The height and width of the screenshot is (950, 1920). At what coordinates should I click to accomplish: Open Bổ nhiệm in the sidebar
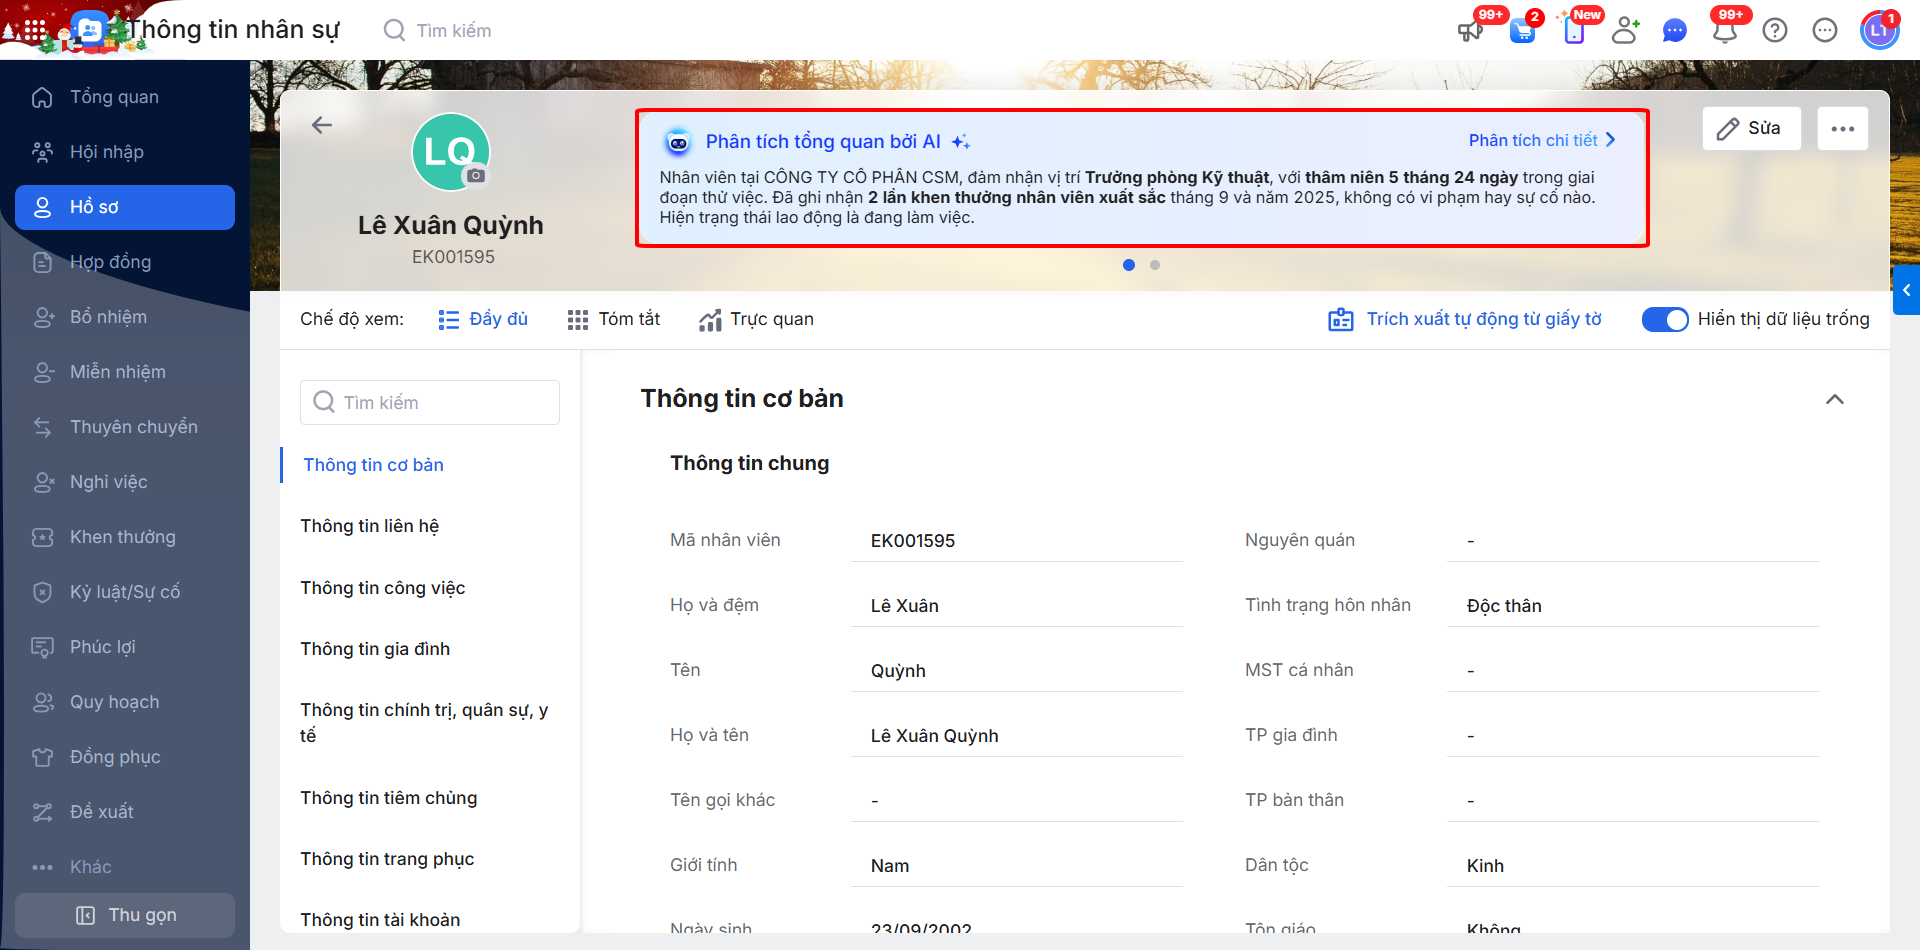click(x=125, y=317)
